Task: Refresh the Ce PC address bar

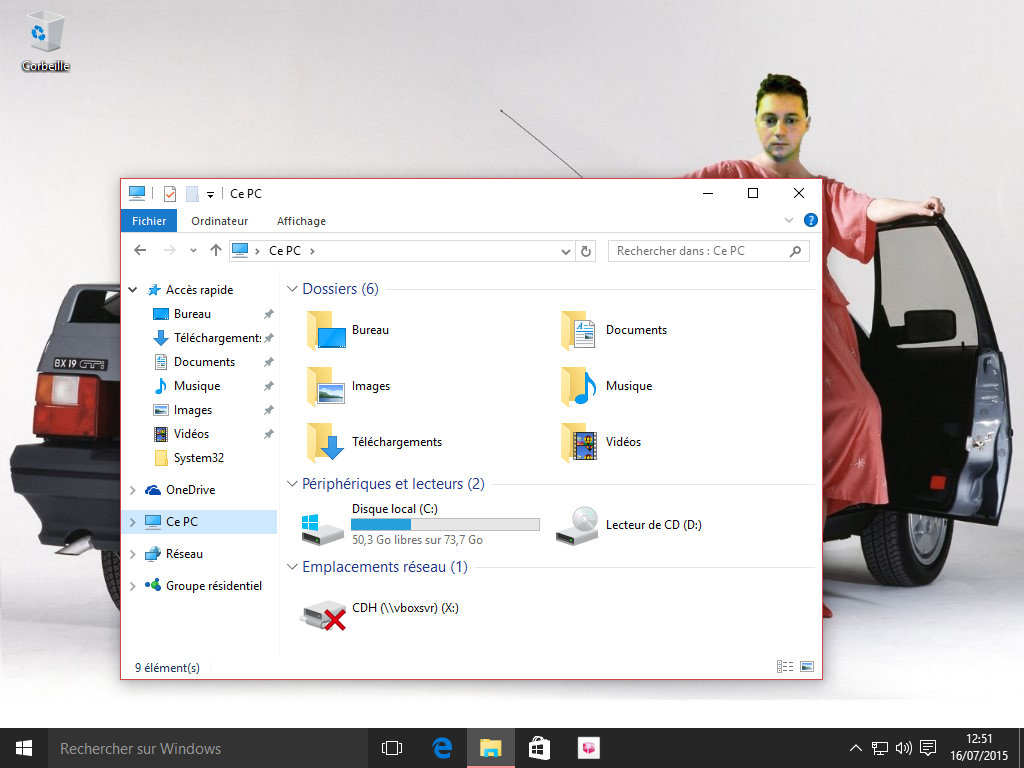Action: [x=587, y=251]
